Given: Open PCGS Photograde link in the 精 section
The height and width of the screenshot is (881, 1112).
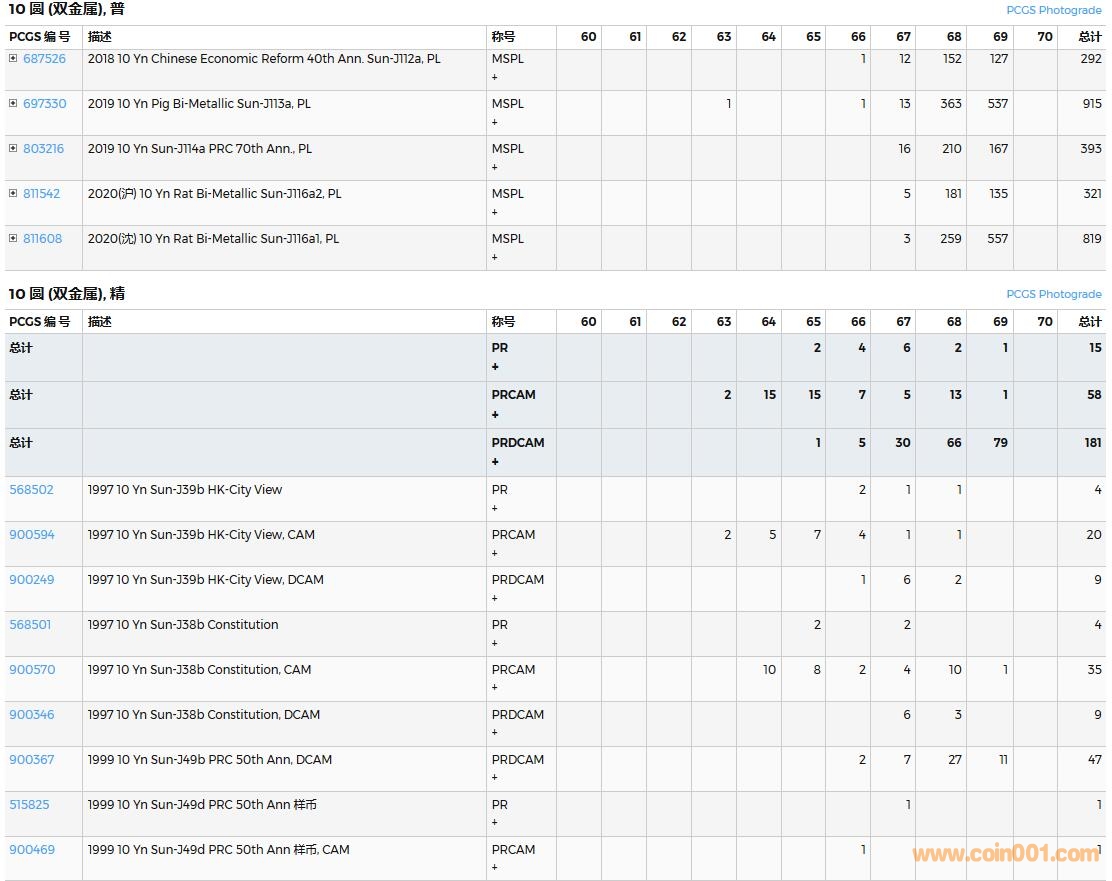Looking at the screenshot, I should [x=1053, y=294].
